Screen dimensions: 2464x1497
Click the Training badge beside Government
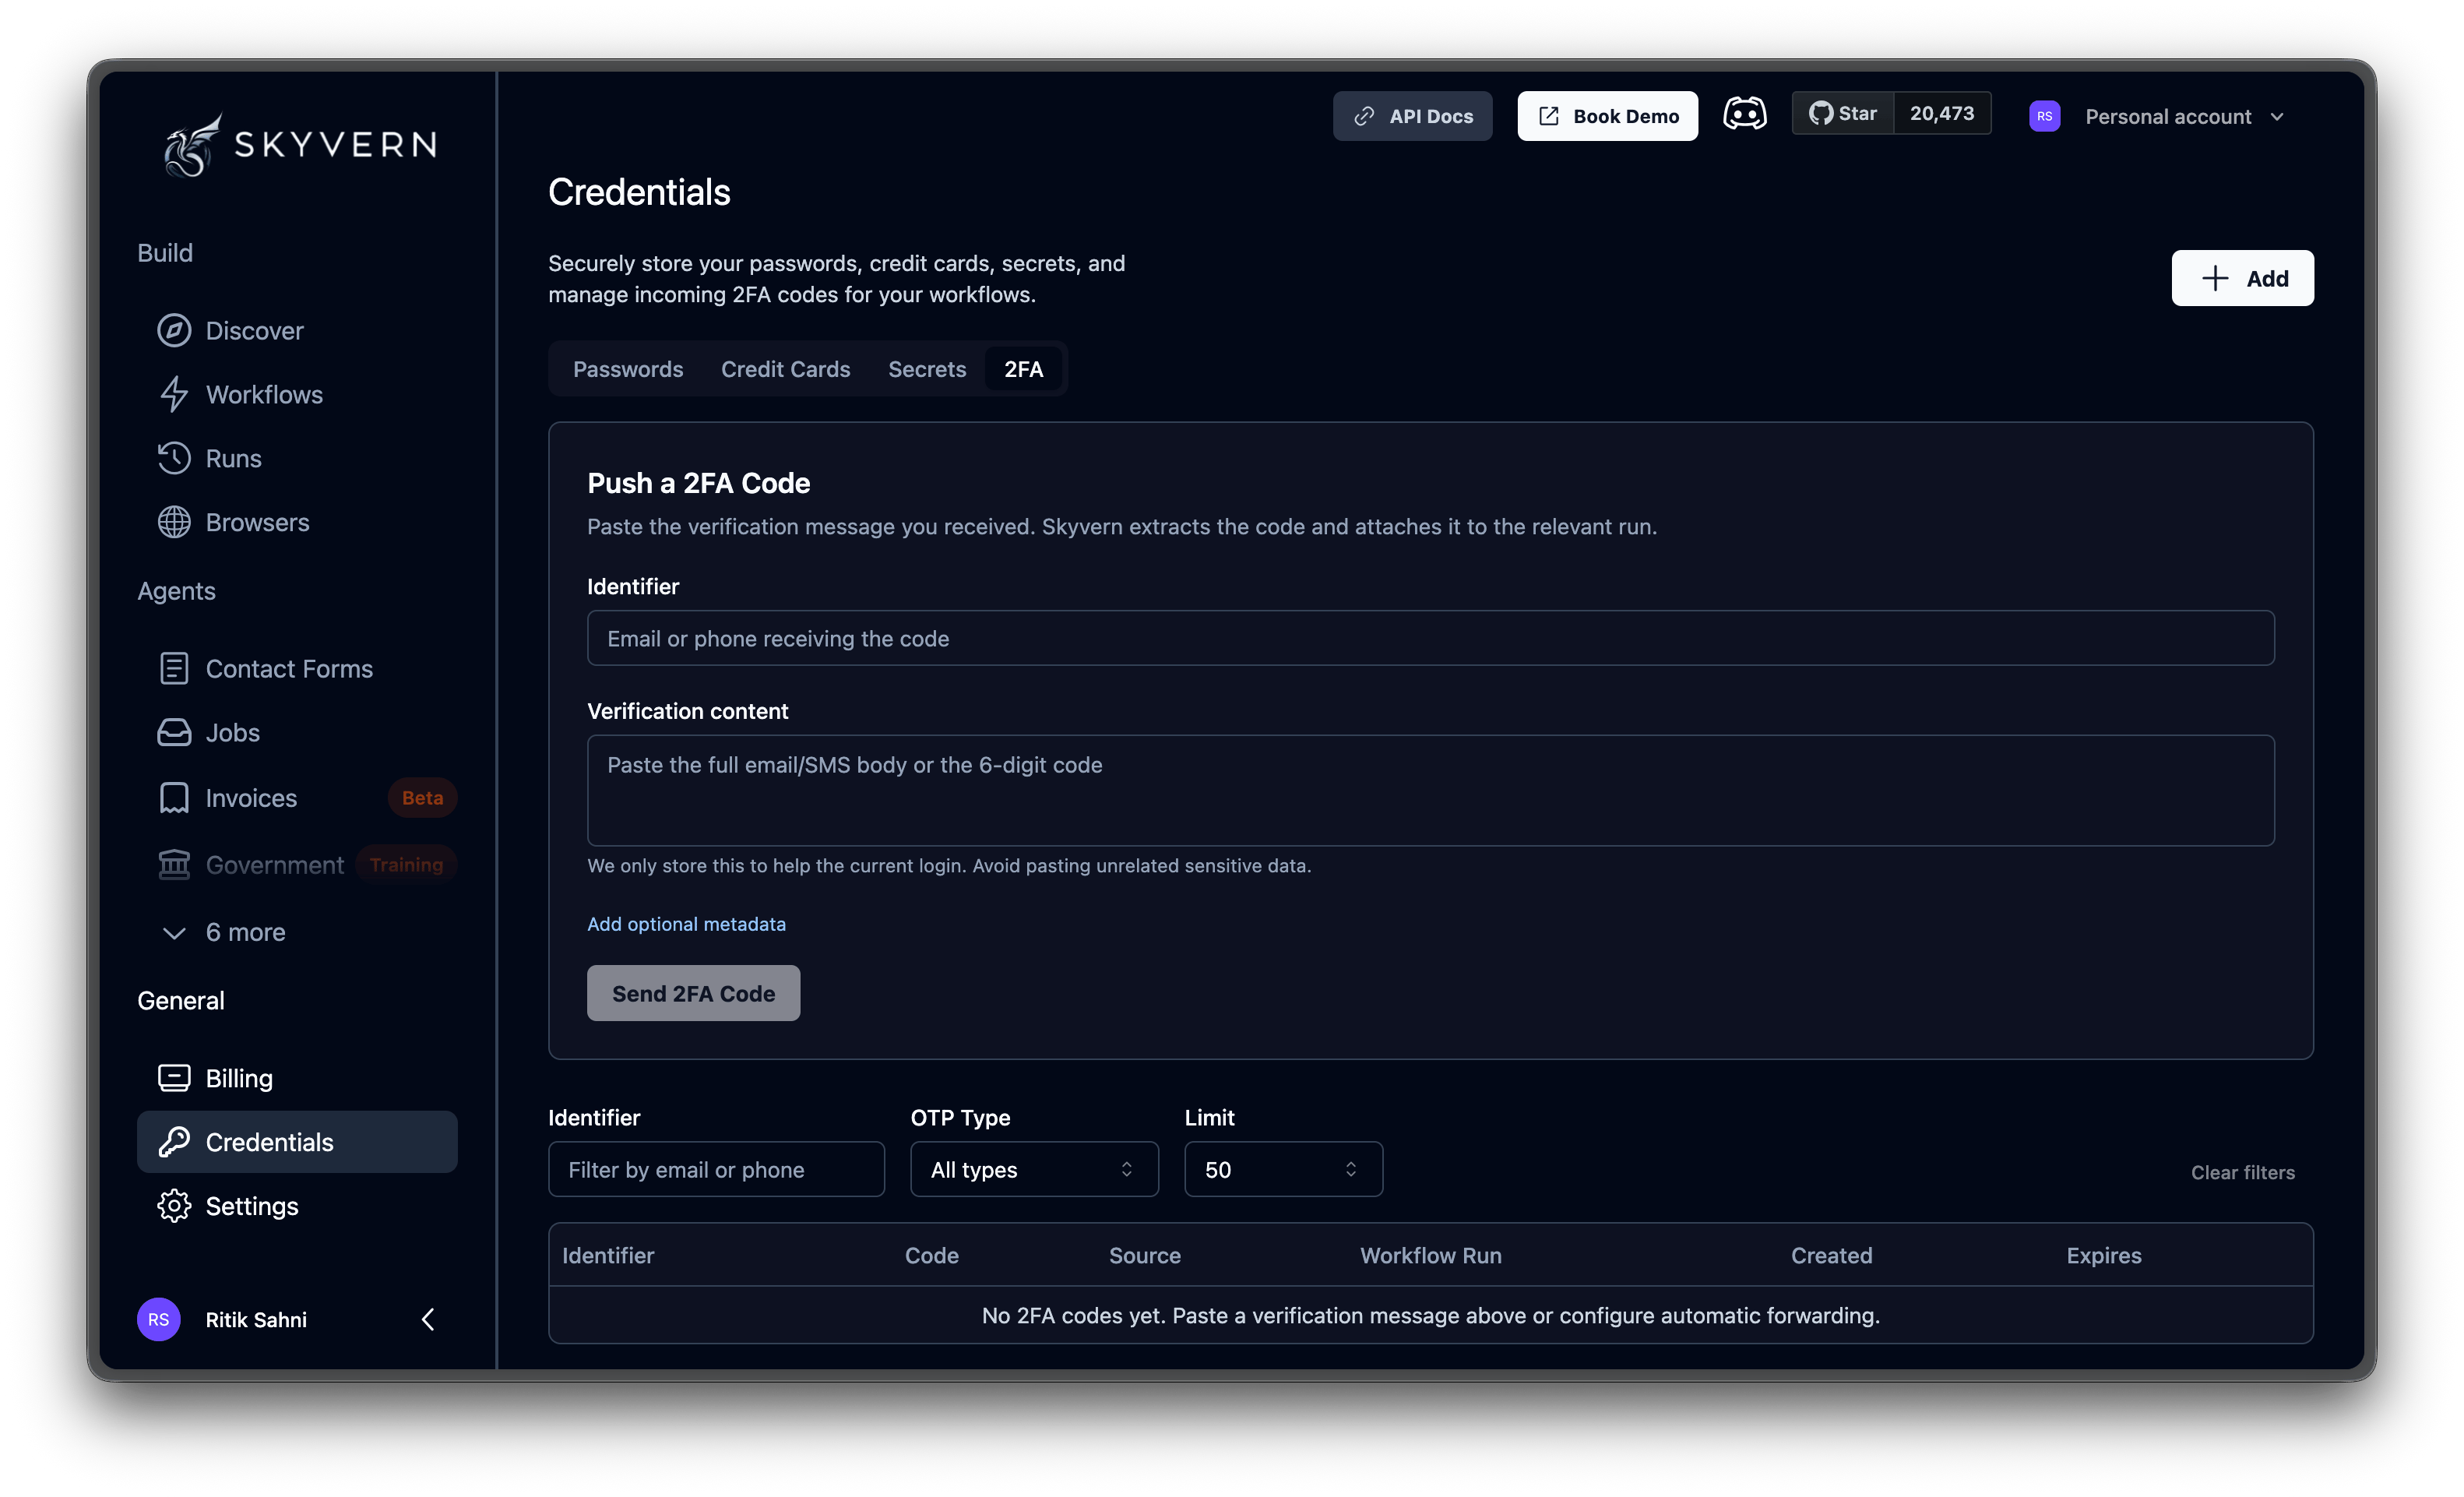tap(406, 864)
